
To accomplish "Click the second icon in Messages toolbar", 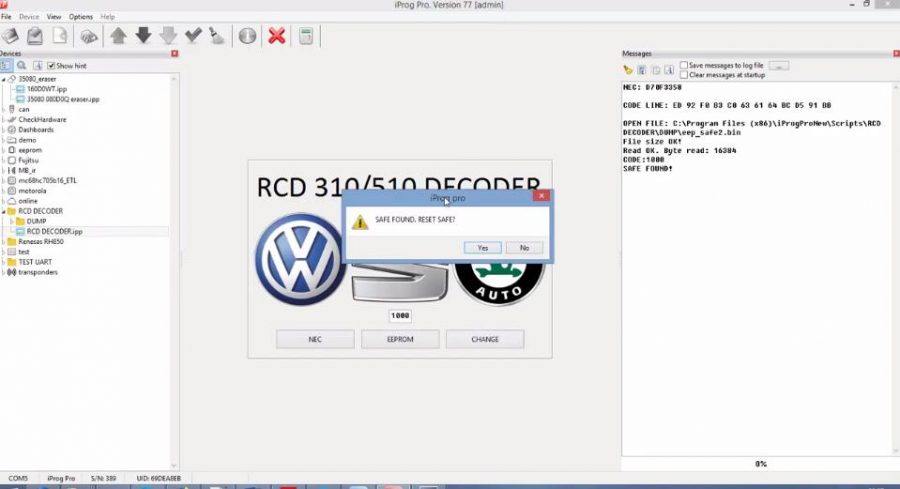I will point(642,70).
